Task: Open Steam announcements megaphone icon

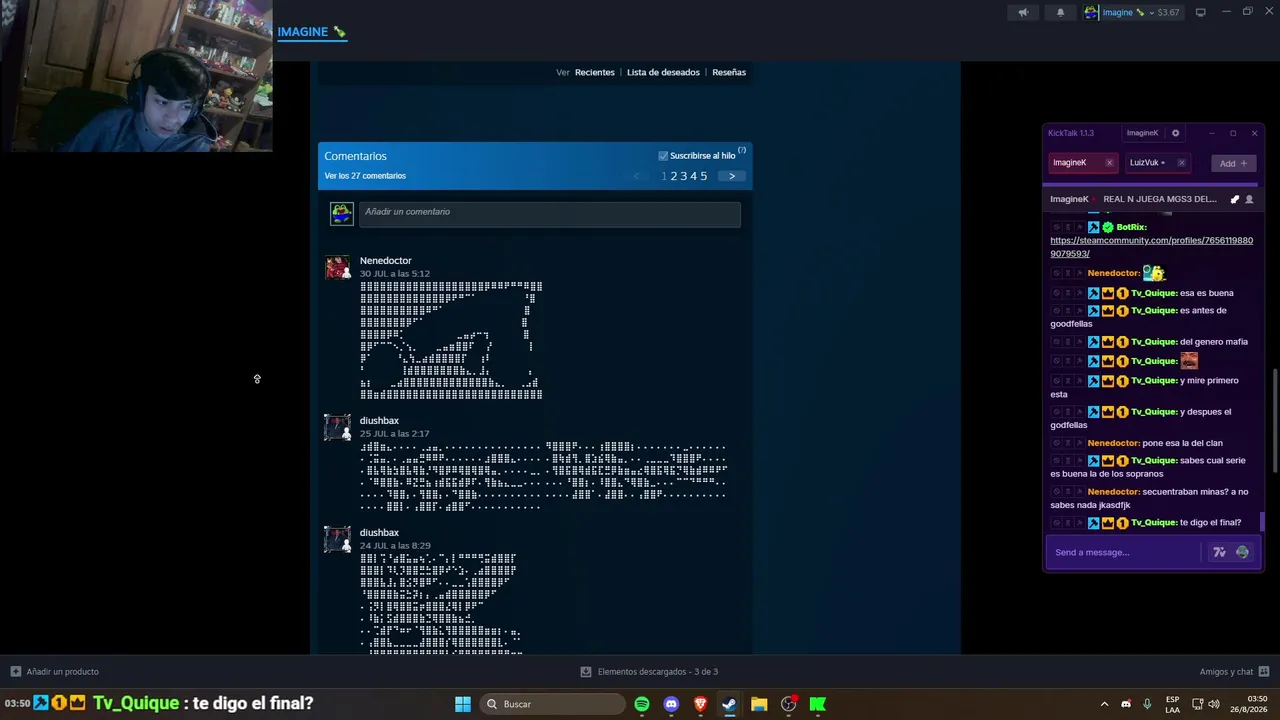Action: (1022, 12)
